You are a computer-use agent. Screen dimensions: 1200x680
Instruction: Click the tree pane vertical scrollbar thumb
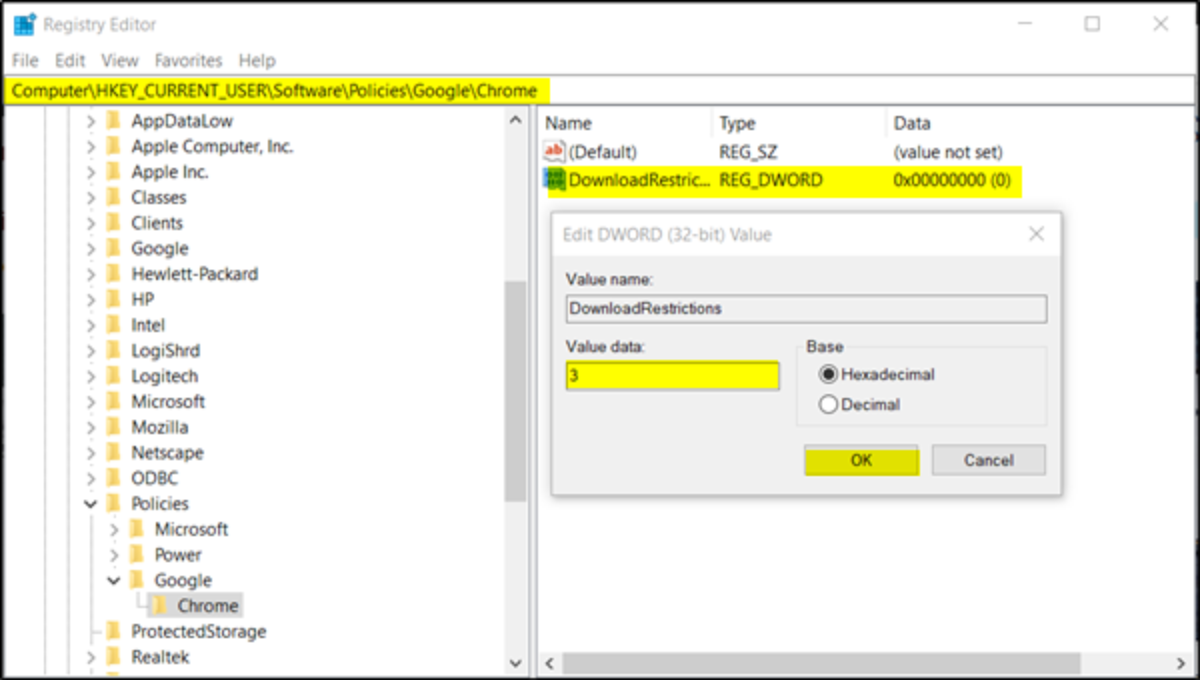point(515,390)
